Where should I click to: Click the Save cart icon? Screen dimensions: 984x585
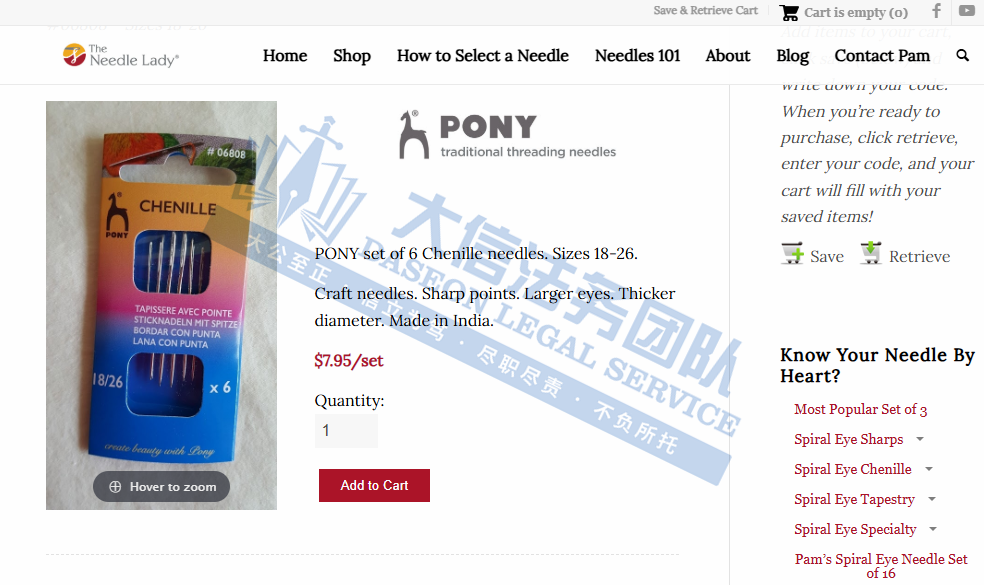793,253
